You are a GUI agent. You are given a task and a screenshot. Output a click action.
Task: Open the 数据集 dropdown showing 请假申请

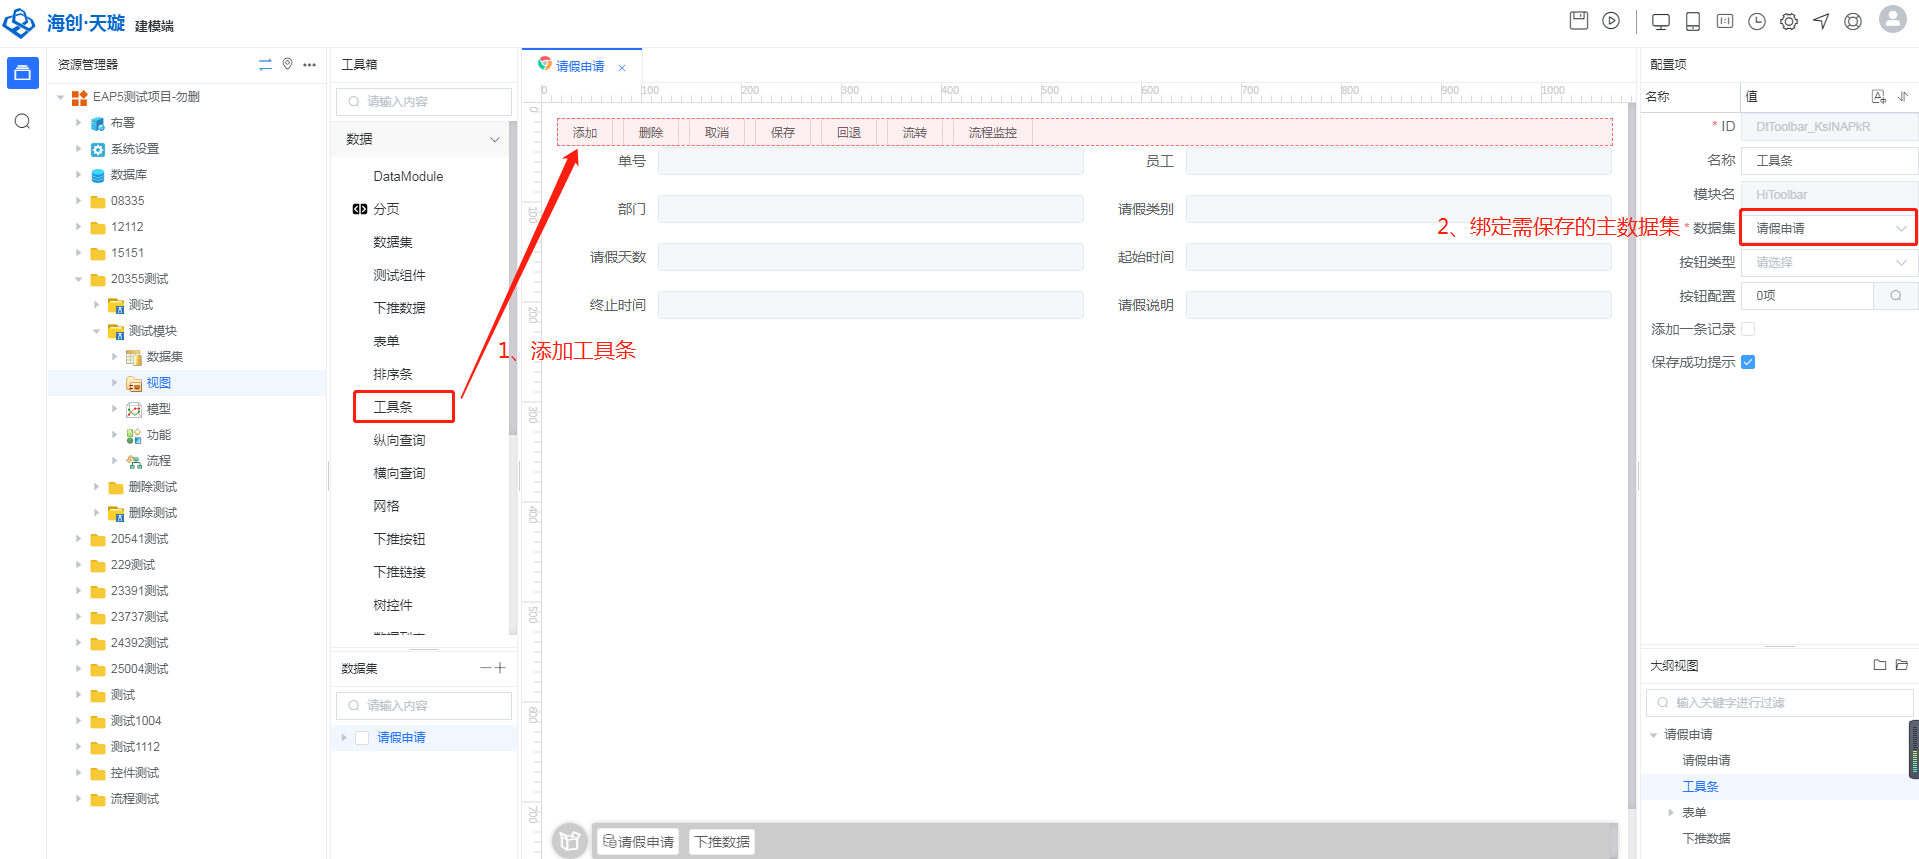click(1828, 228)
